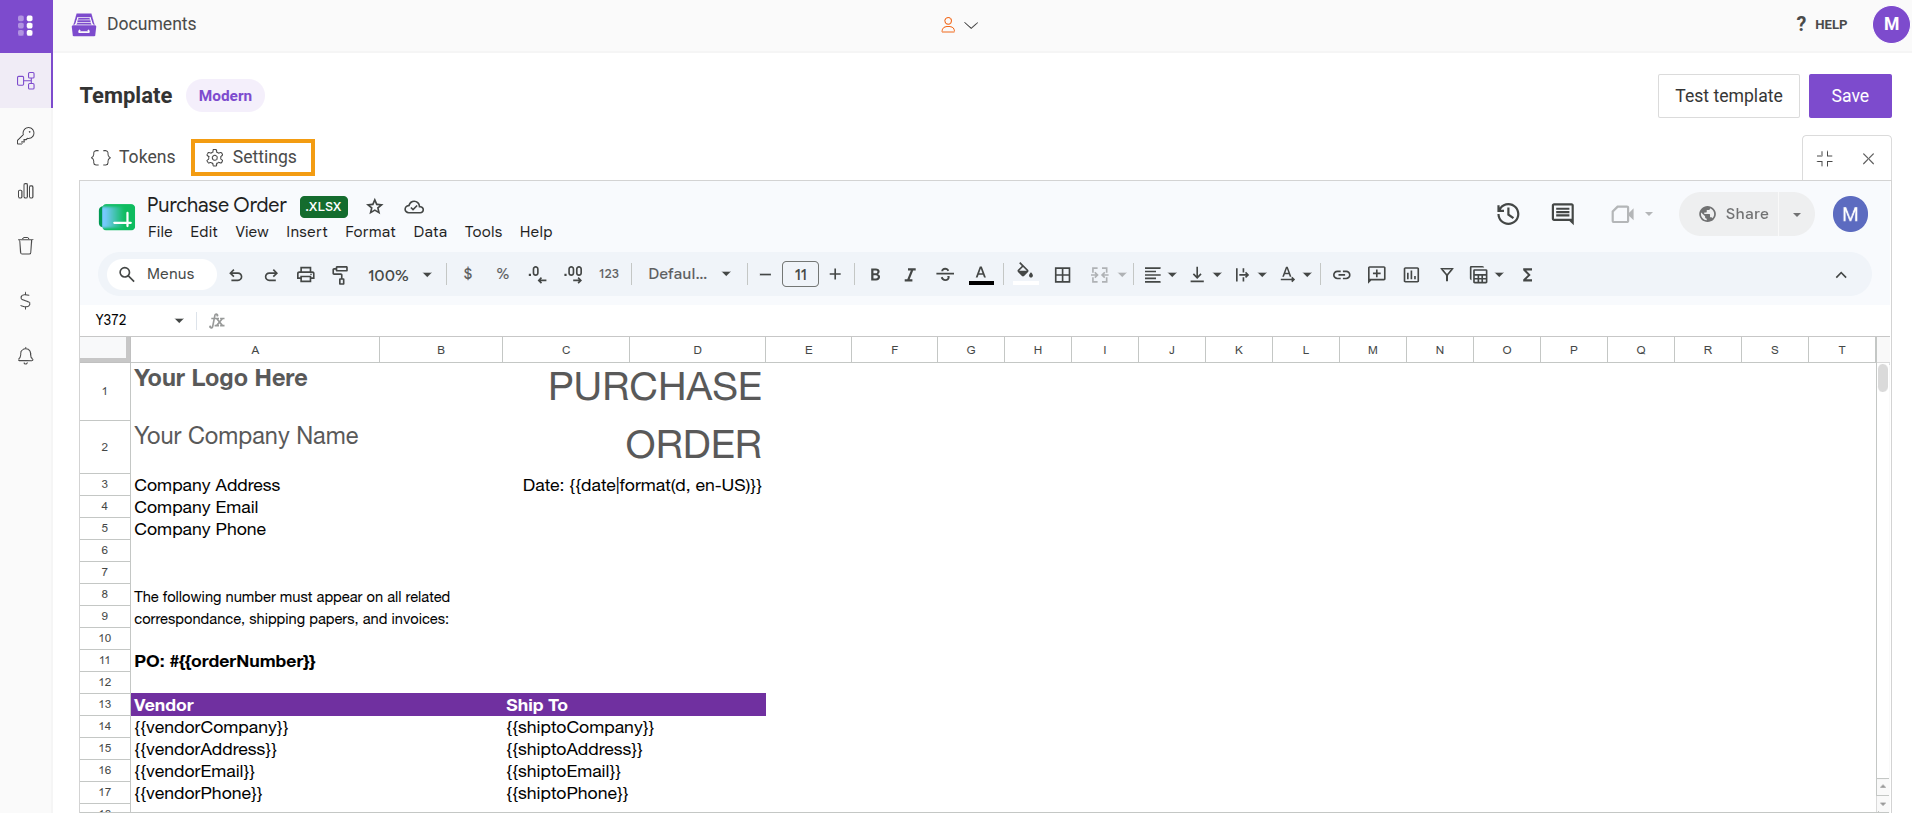Open text wrapping dropdown

click(x=1250, y=275)
